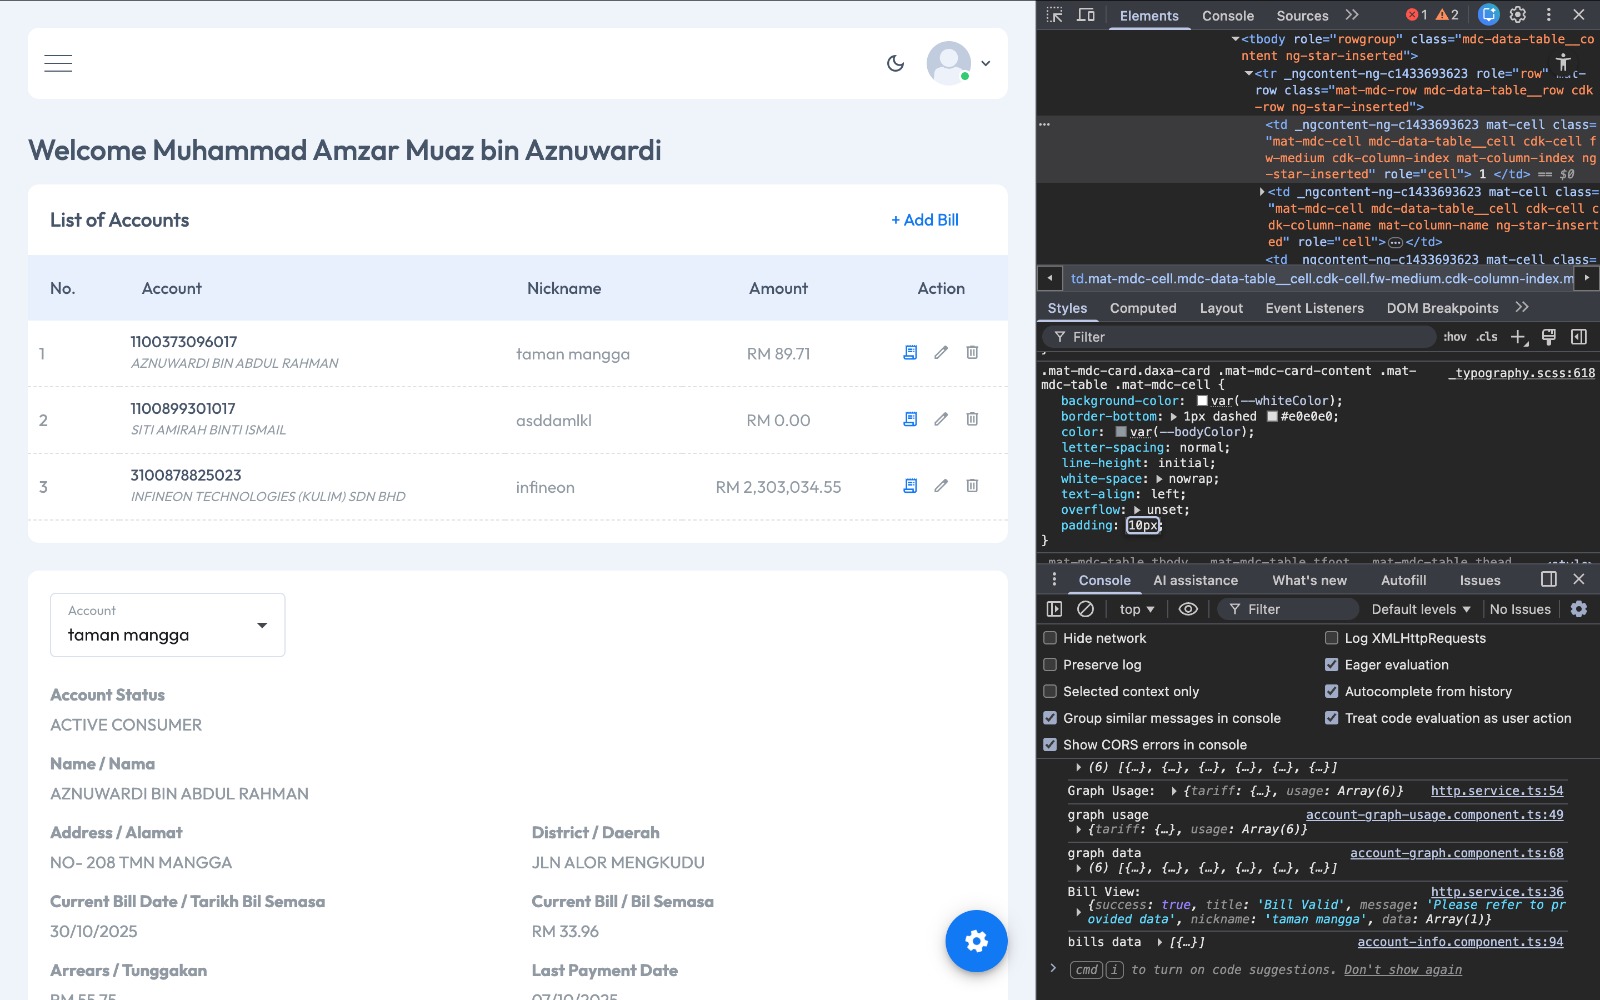View bill for asddamlkl account
The image size is (1600, 1000).
pos(910,419)
